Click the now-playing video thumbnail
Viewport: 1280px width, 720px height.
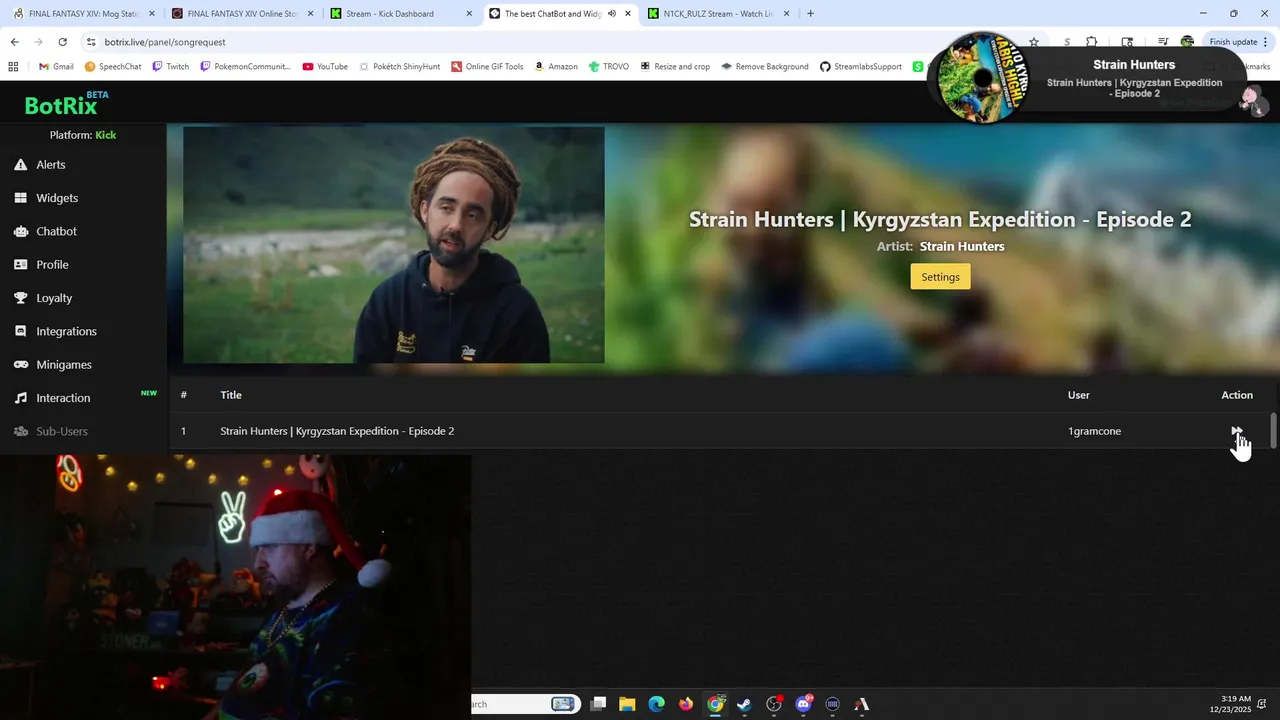point(394,245)
